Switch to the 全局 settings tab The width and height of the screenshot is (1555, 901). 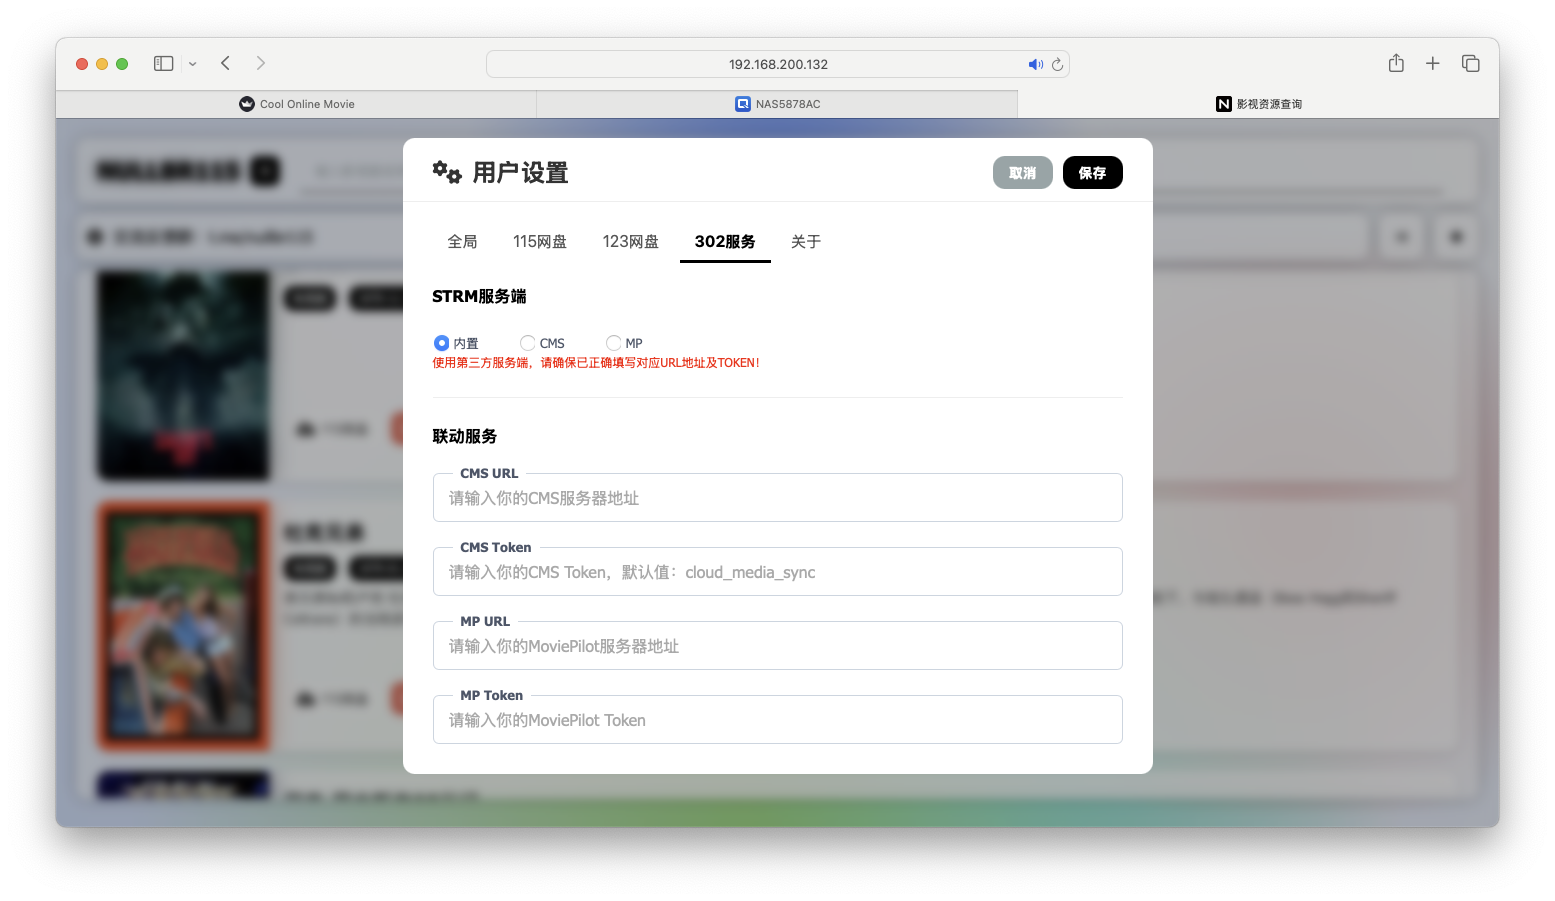tap(462, 241)
